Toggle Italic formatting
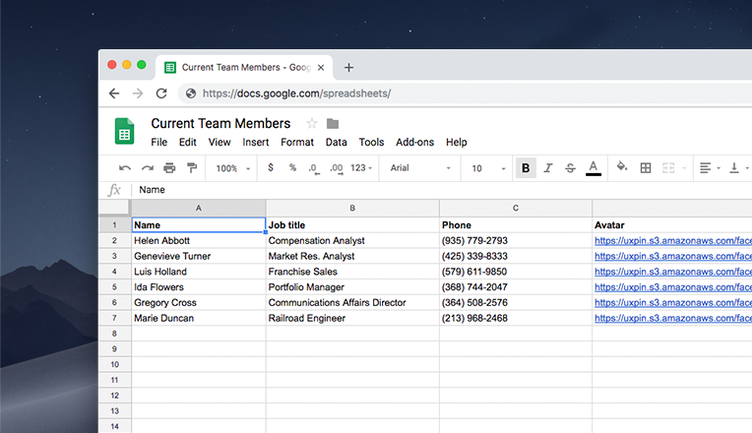 [548, 168]
